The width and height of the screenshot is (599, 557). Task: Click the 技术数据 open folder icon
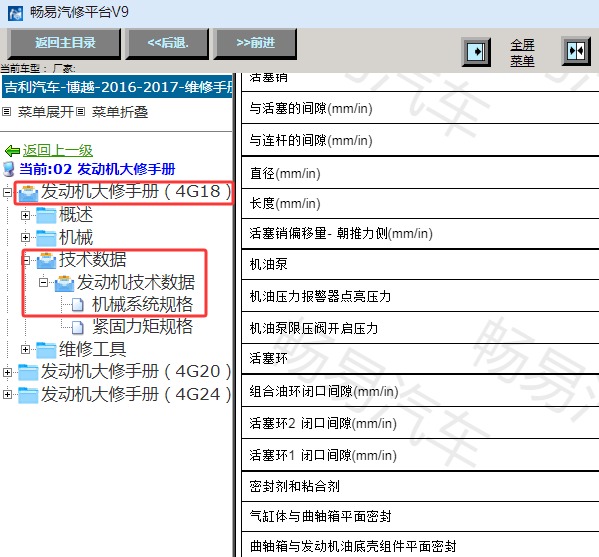click(x=46, y=260)
